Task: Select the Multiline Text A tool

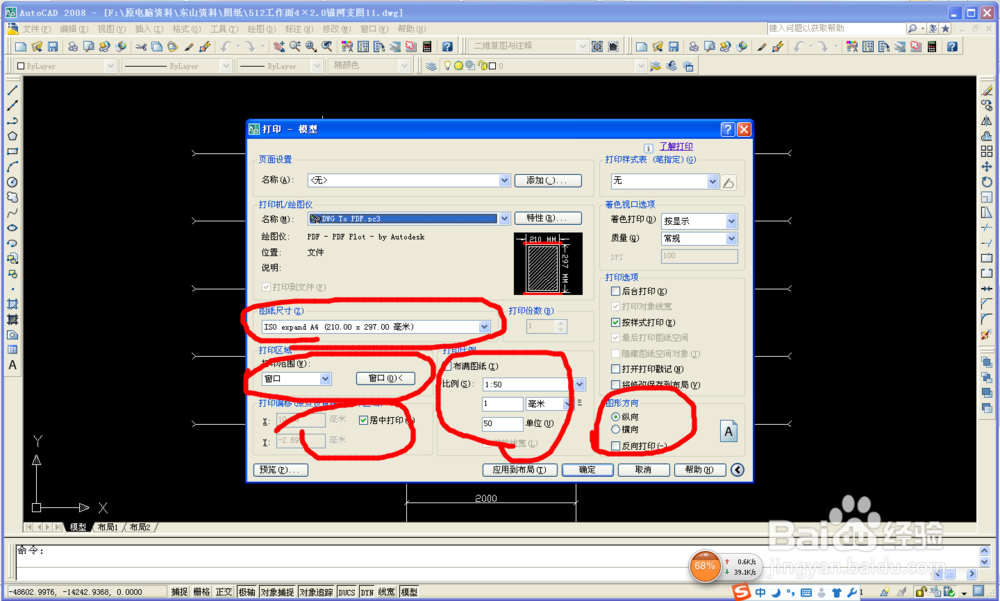Action: pos(12,365)
